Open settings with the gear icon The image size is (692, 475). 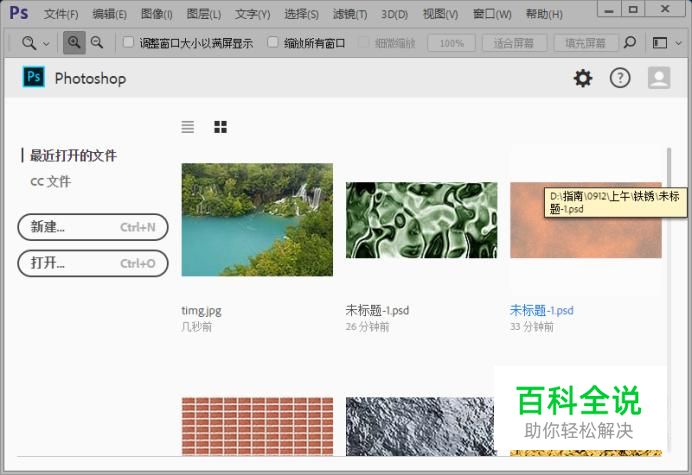pyautogui.click(x=583, y=78)
